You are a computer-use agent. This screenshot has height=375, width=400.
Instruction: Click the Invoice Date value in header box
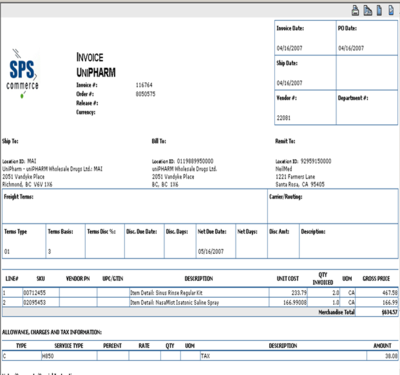(289, 48)
